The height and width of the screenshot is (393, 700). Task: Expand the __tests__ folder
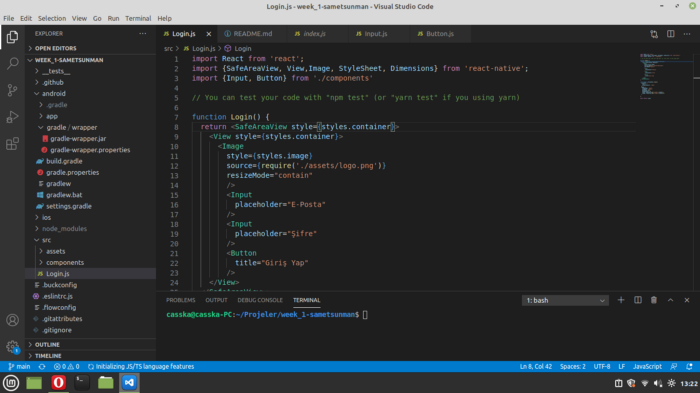coord(91,71)
